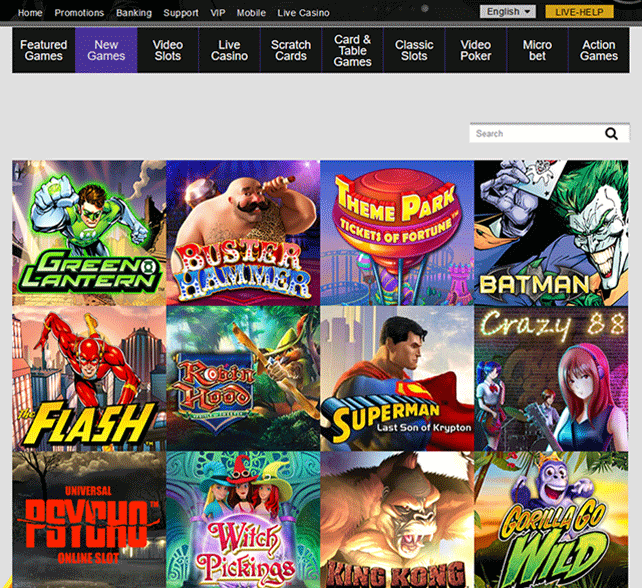Play the King Kong game
Viewport: 642px width, 588px height.
point(397,520)
